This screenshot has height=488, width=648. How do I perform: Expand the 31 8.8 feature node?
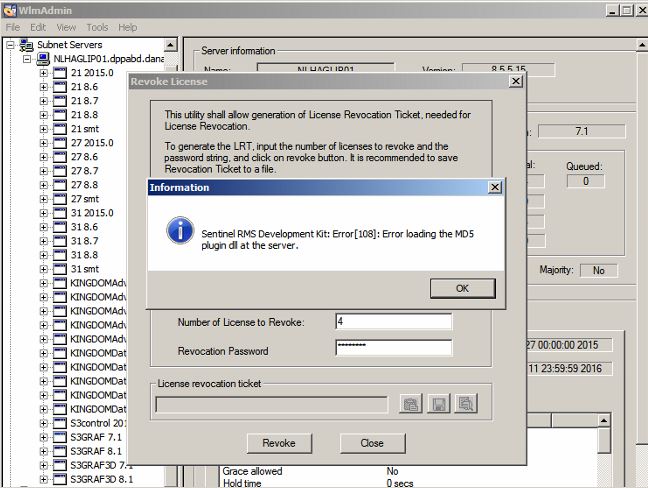(43, 255)
